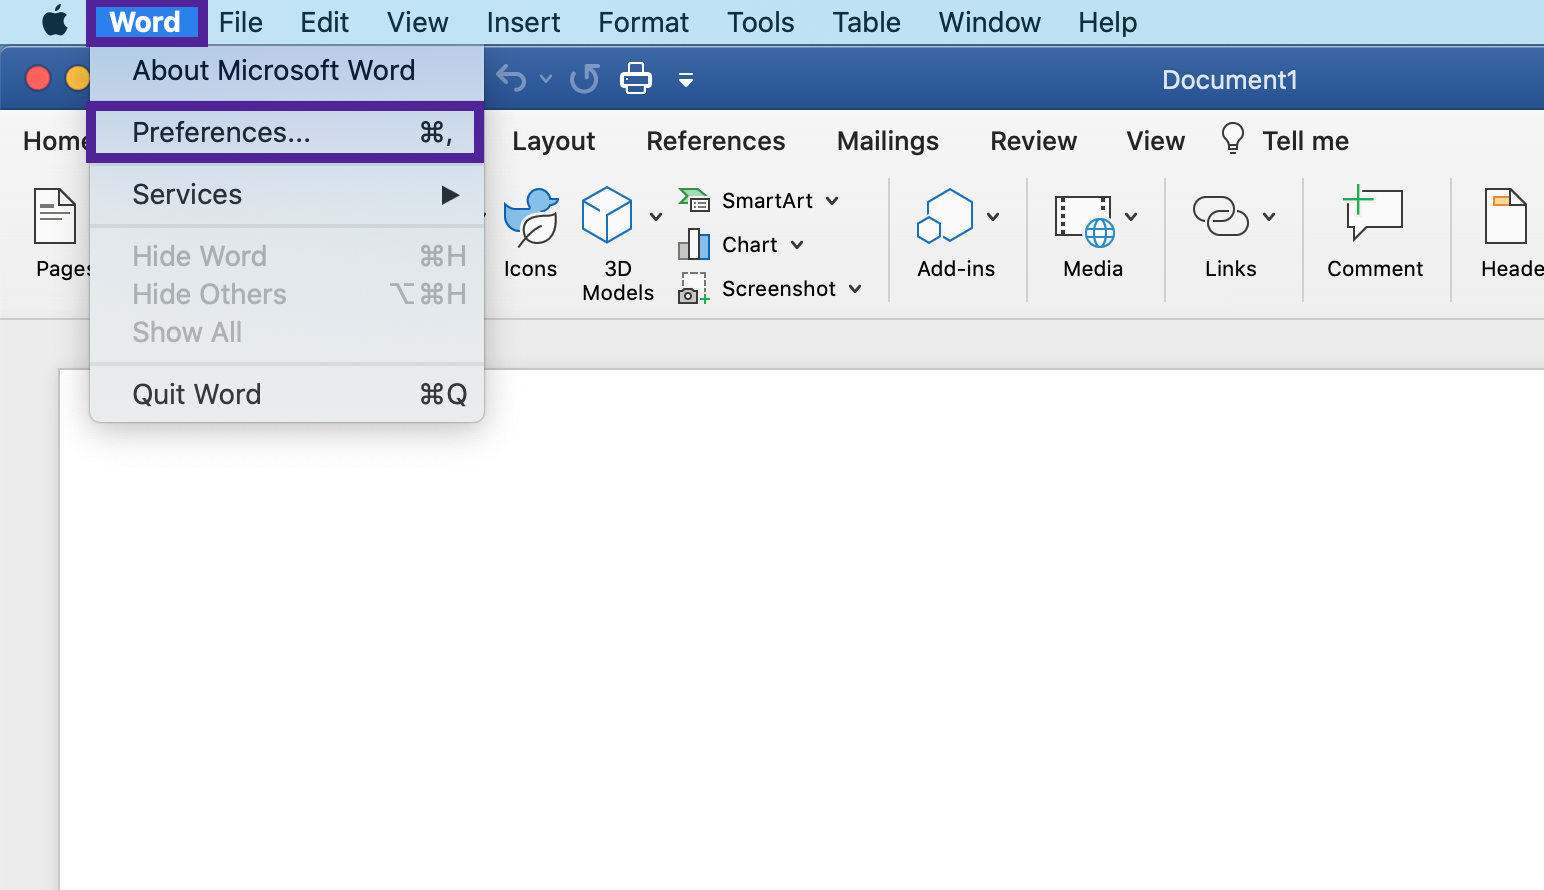This screenshot has height=890, width=1544.
Task: Expand the SmartArt dropdown arrow
Action: [832, 201]
